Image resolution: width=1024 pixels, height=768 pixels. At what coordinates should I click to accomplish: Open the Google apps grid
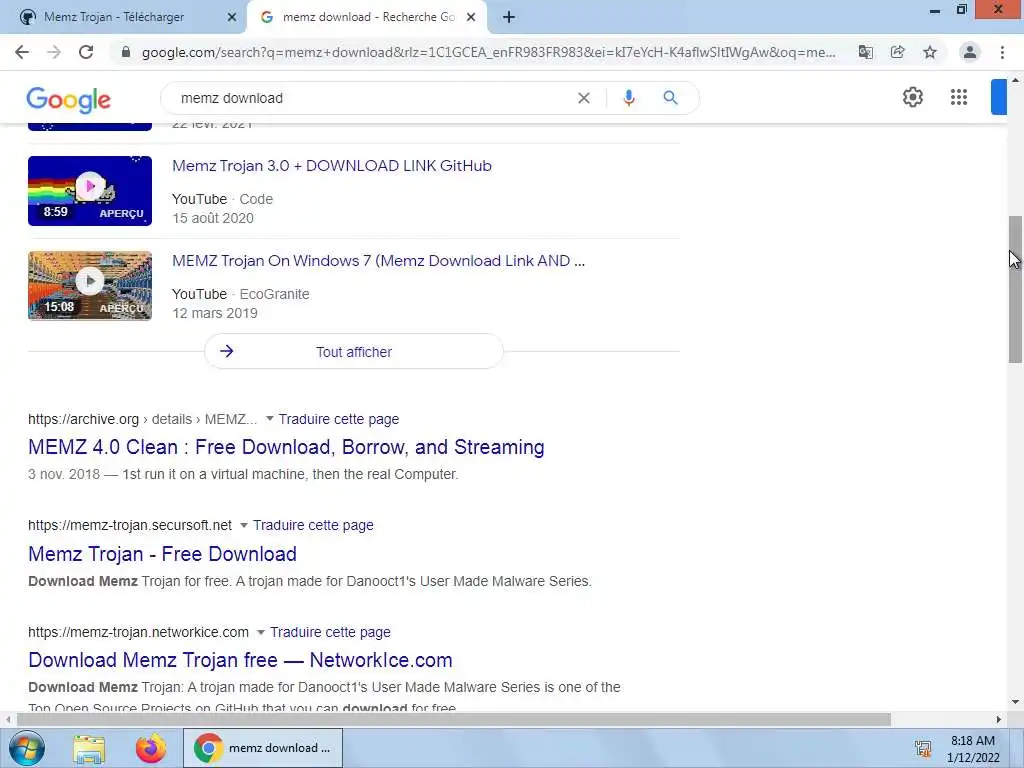(959, 97)
